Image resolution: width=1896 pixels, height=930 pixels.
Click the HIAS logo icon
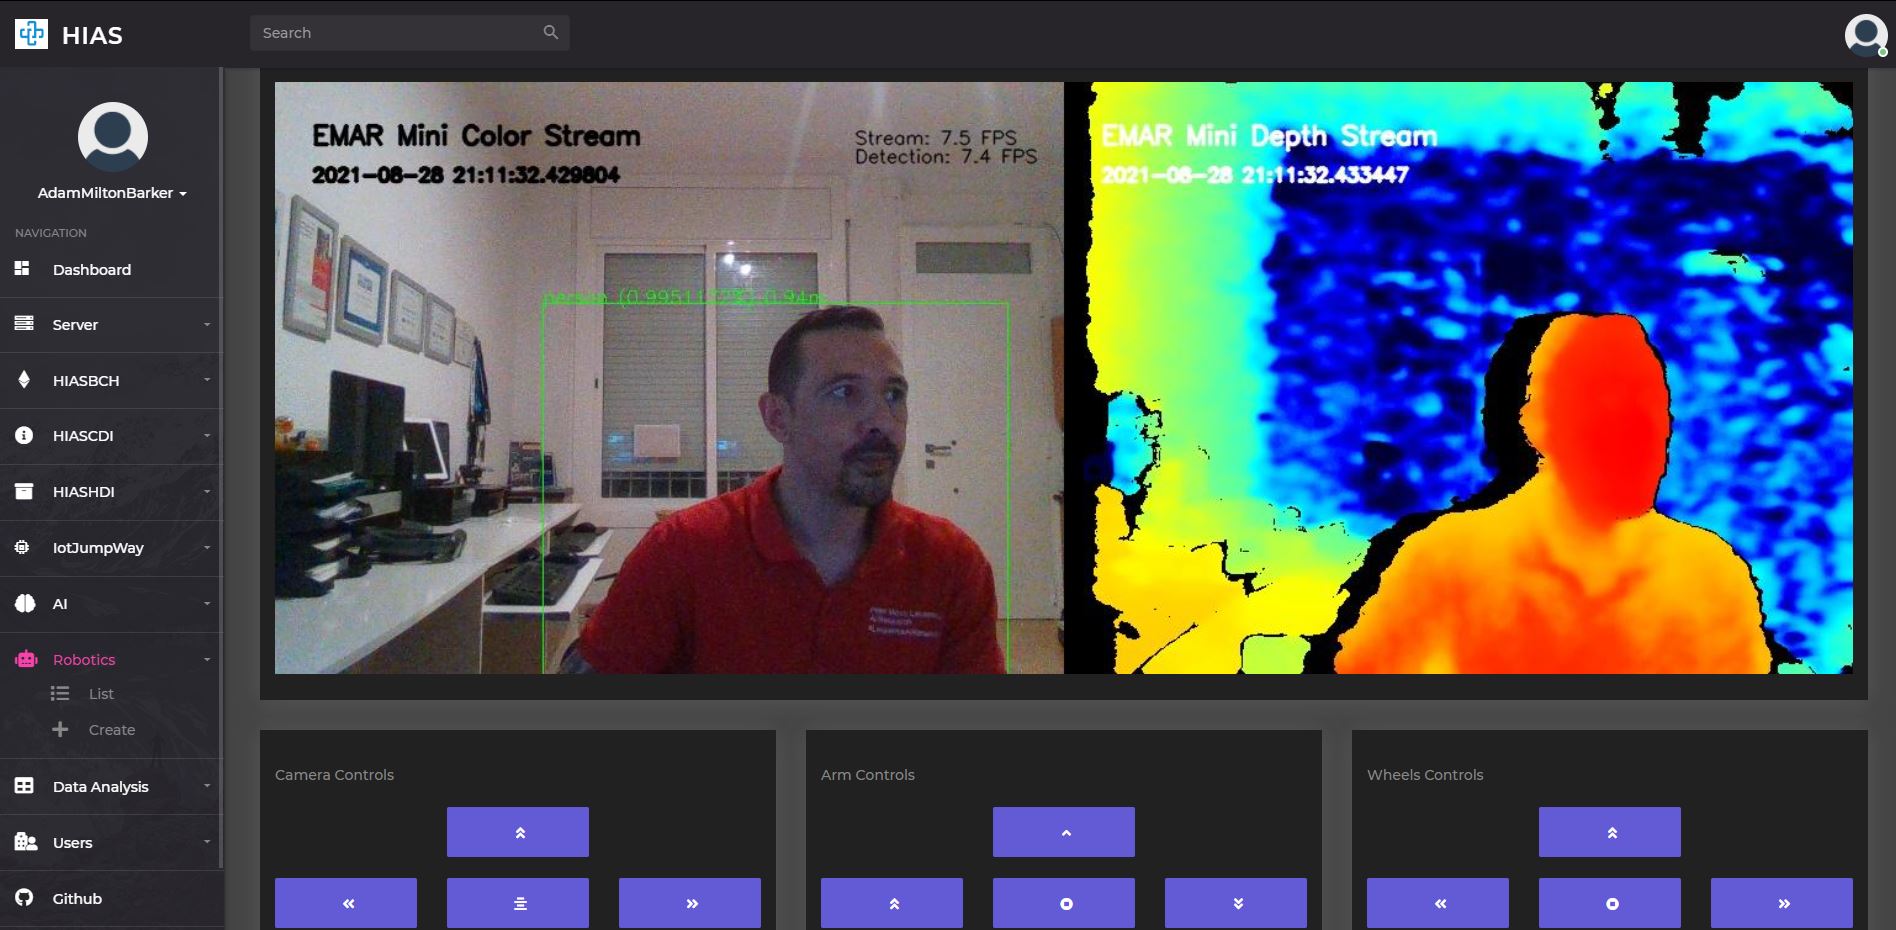pos(31,34)
